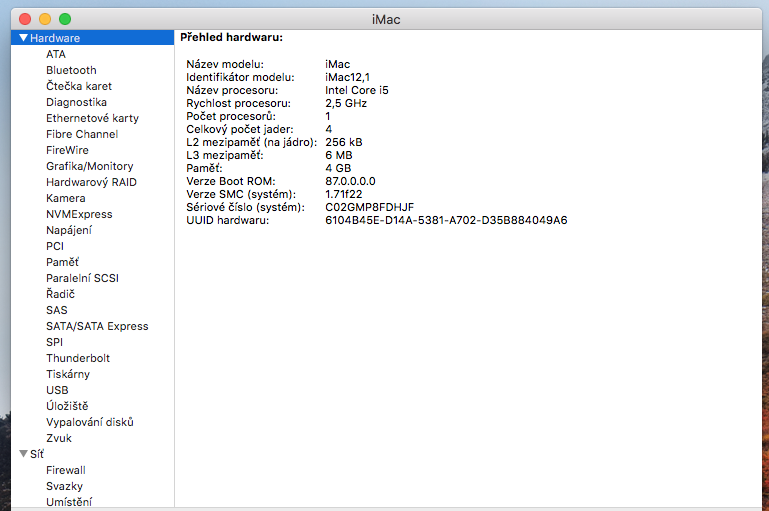Open Zvuk in the sidebar
The height and width of the screenshot is (511, 769).
point(59,438)
